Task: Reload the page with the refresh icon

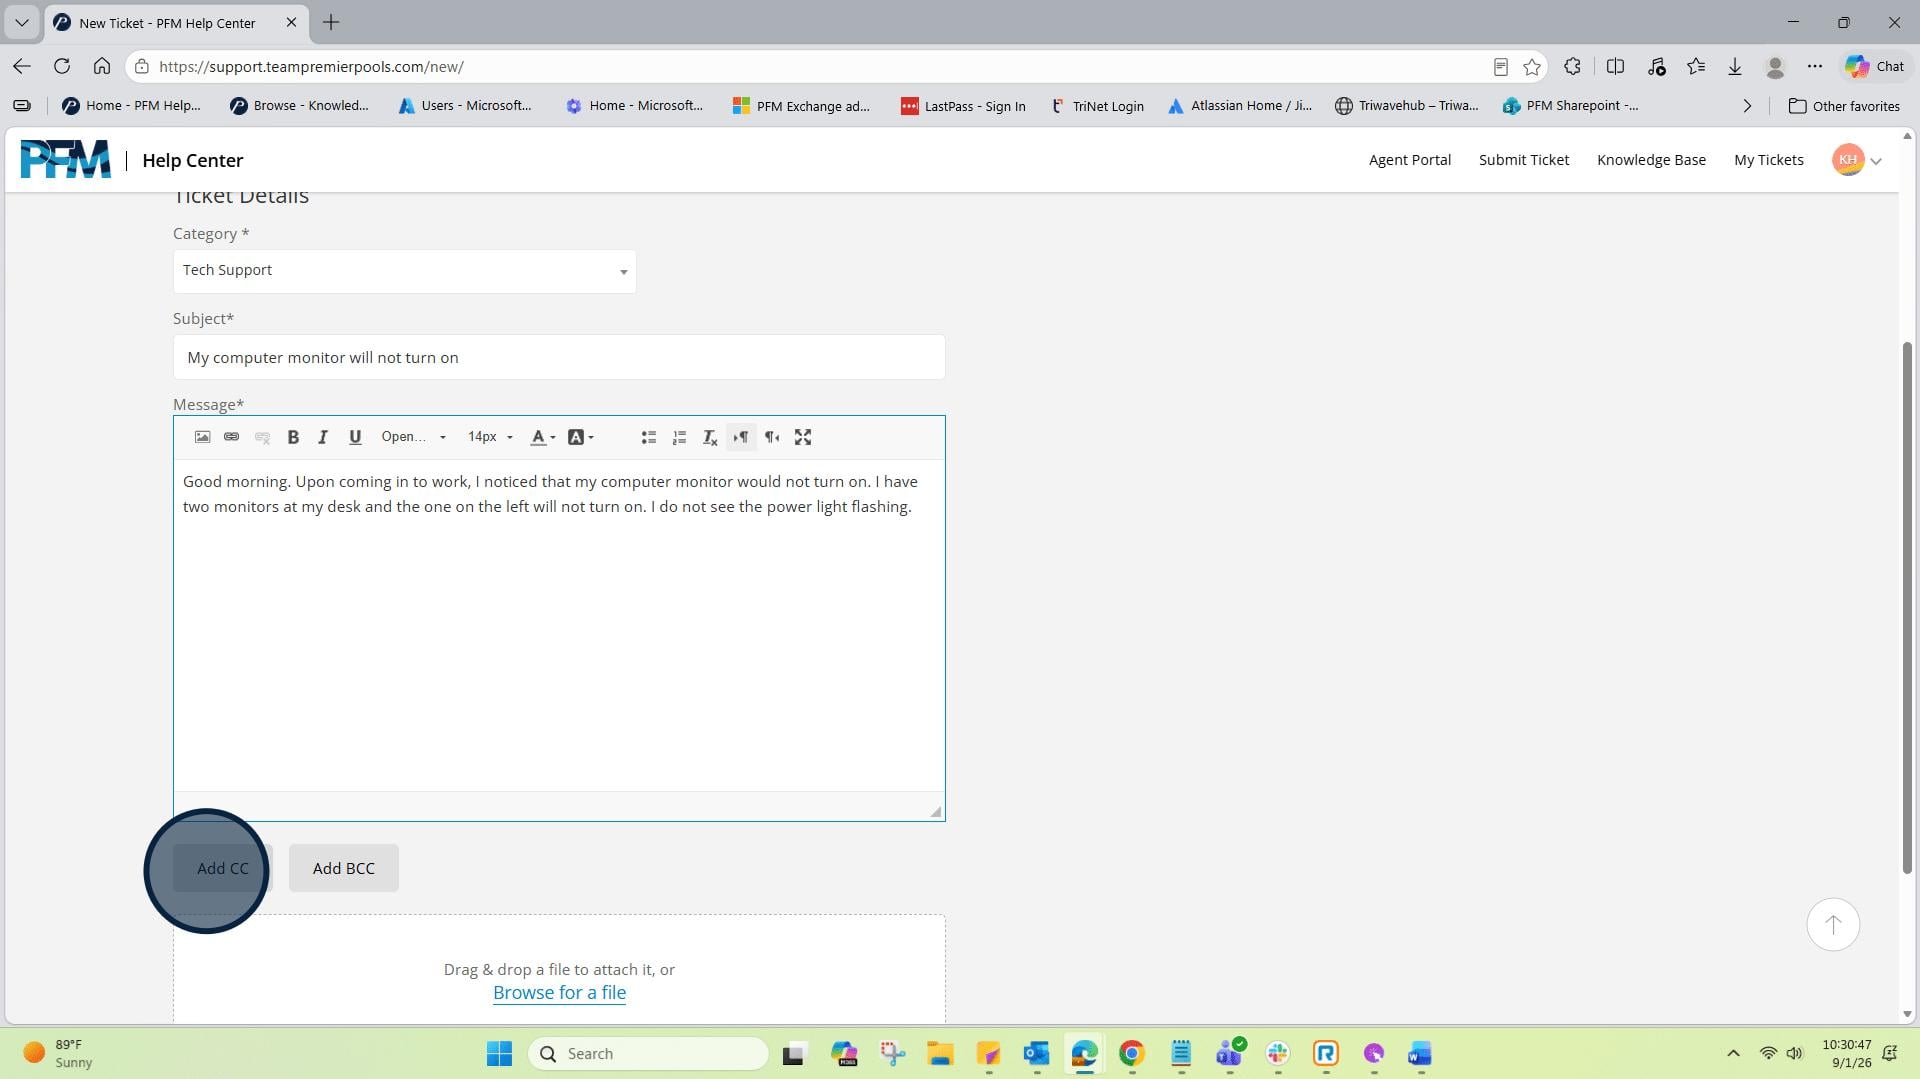Action: pyautogui.click(x=62, y=66)
